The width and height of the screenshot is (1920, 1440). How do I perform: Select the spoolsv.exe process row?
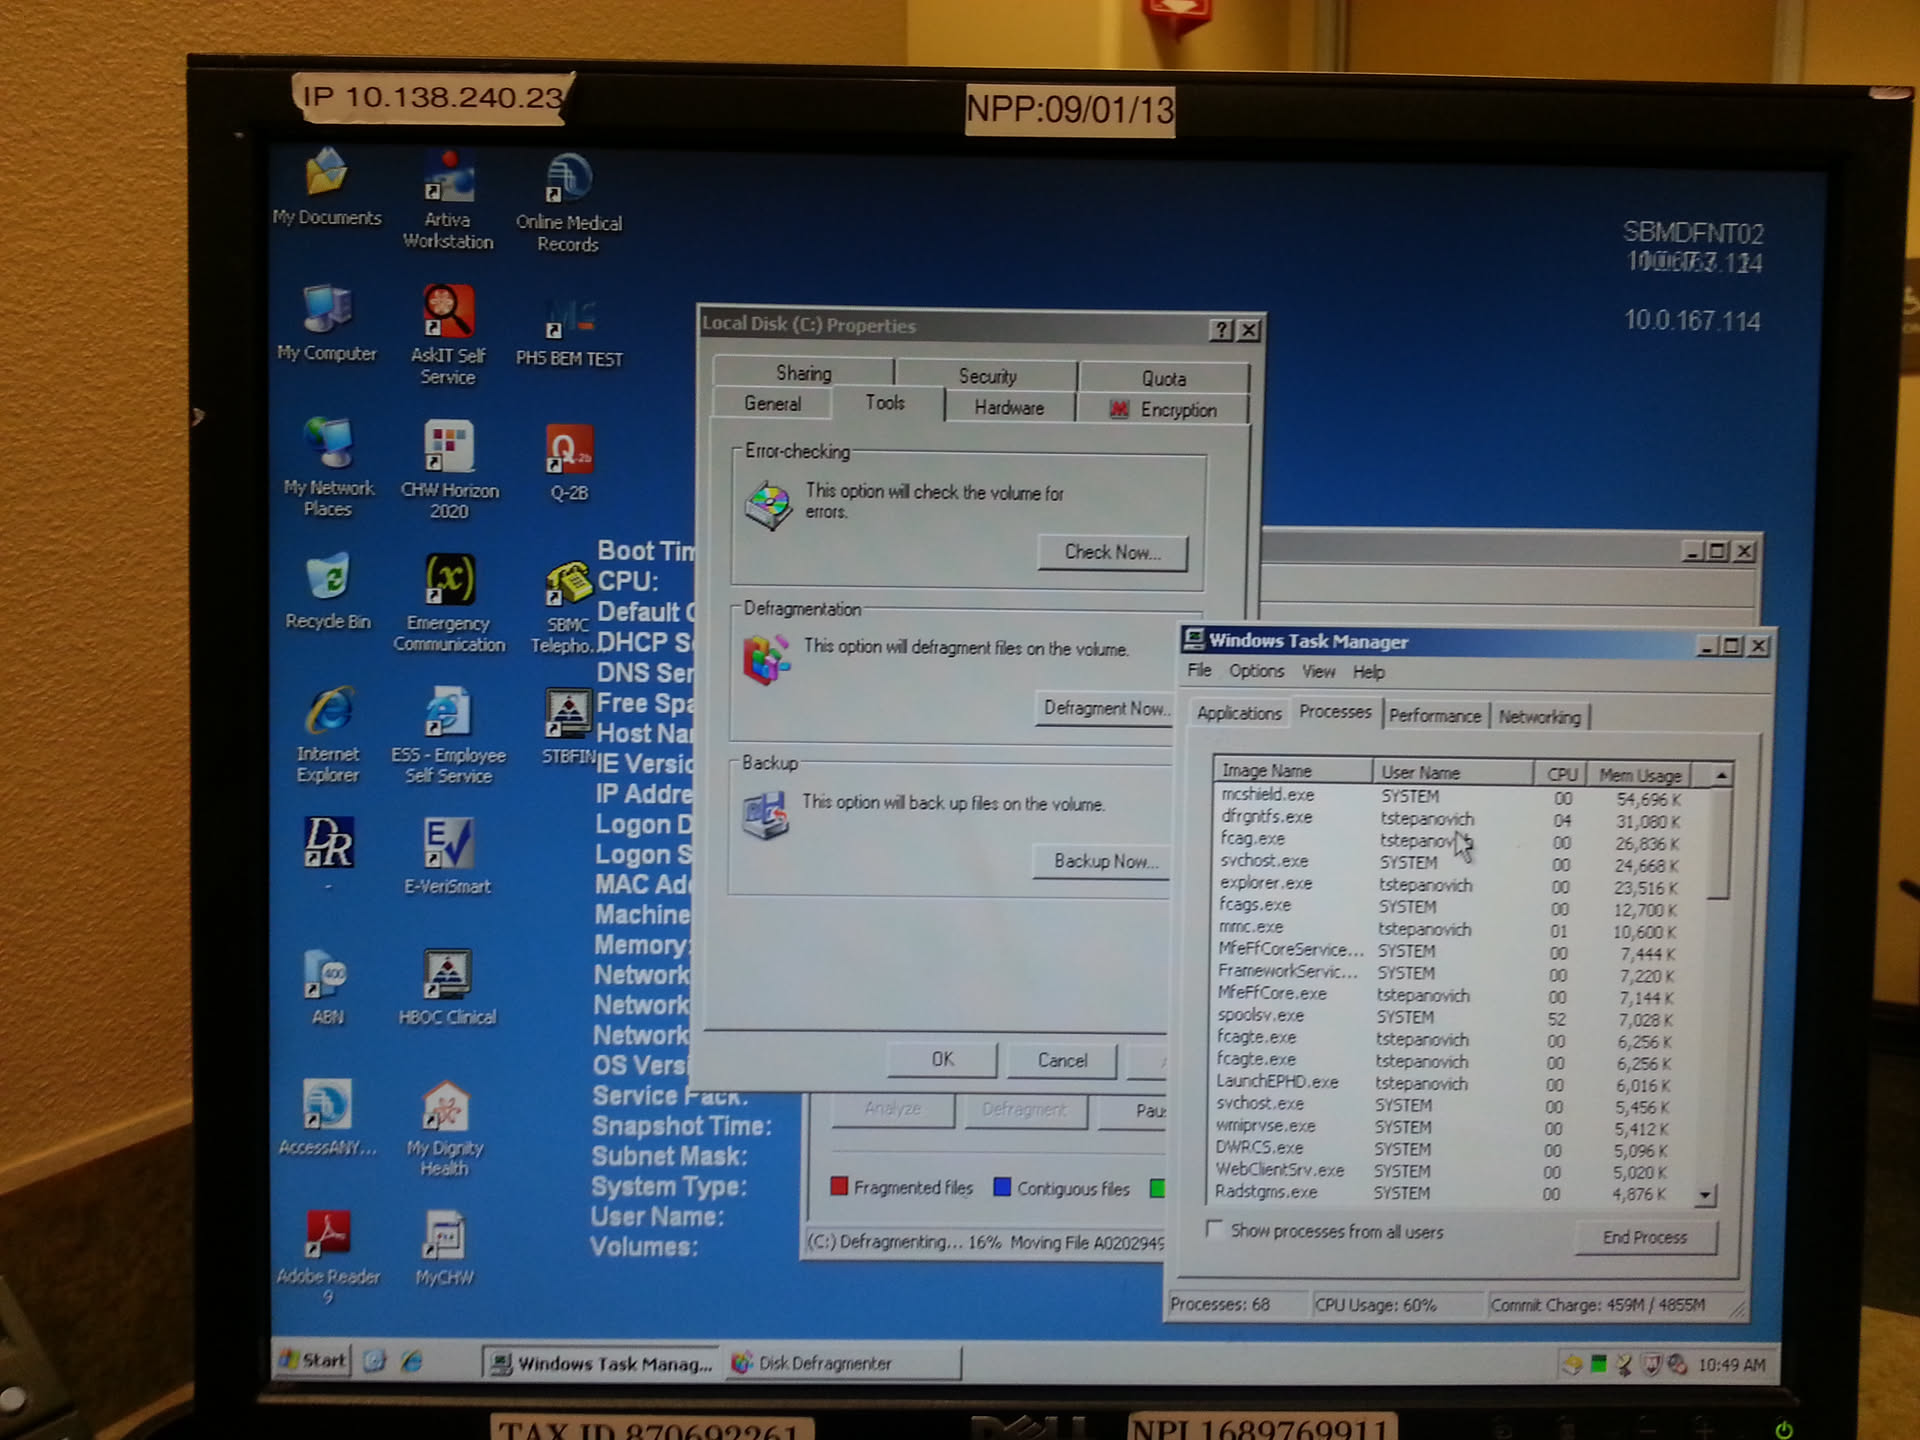tap(1262, 1016)
